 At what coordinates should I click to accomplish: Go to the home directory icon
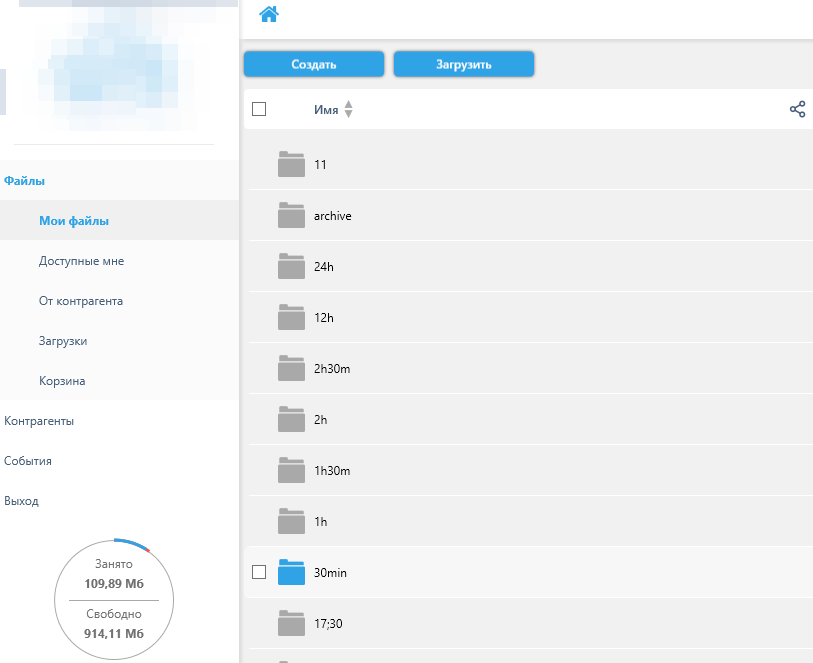pyautogui.click(x=269, y=14)
